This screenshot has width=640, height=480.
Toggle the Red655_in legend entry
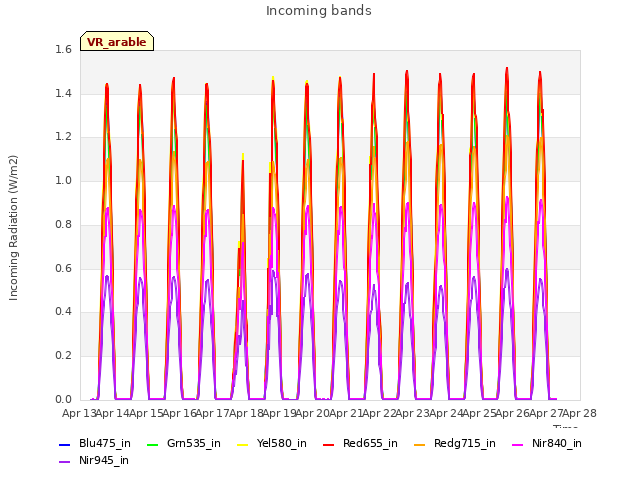coord(360,444)
